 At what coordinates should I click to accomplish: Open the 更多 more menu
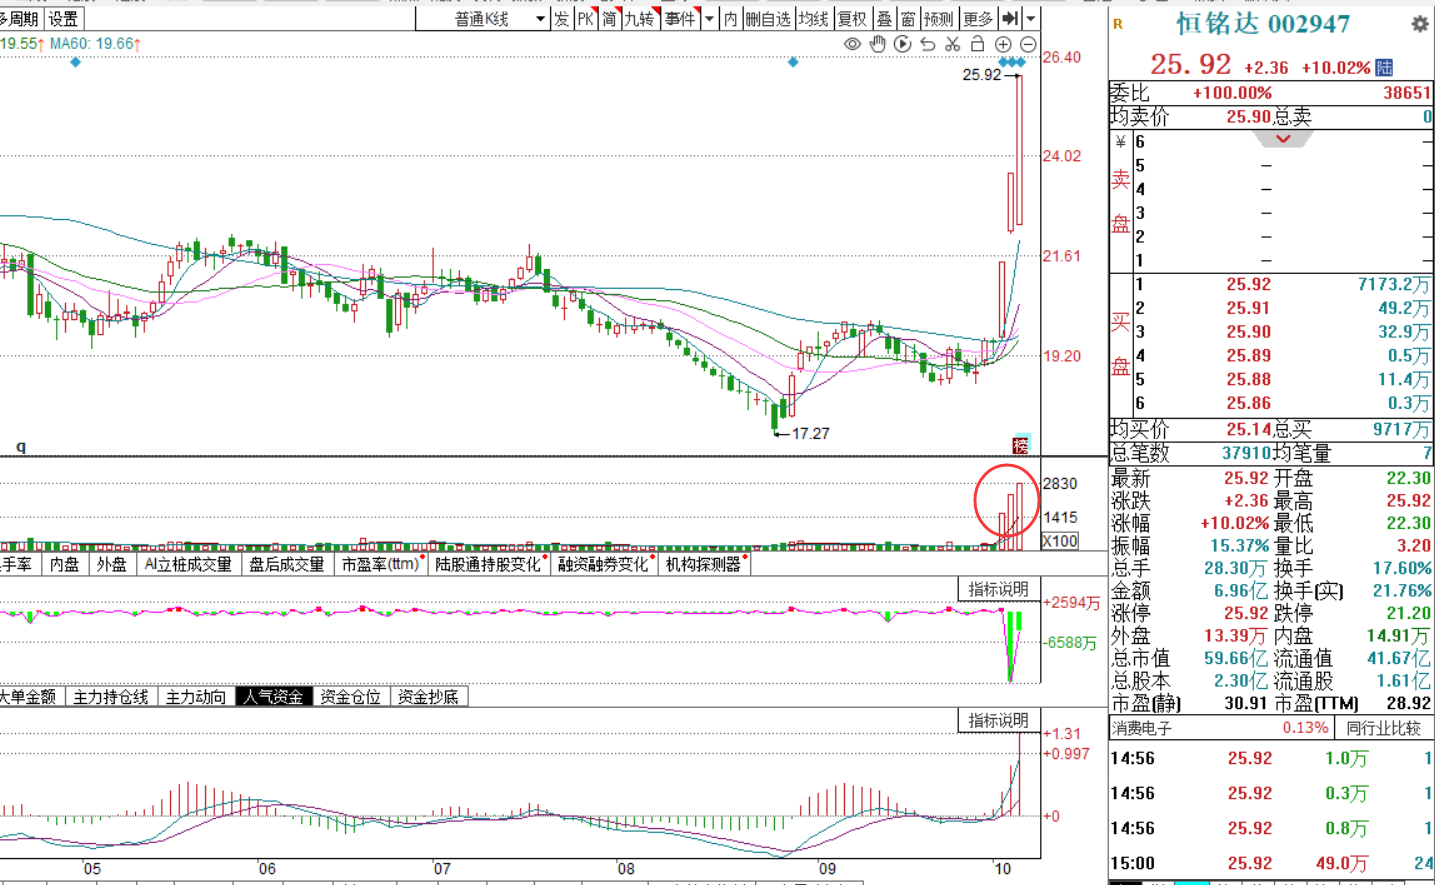point(978,19)
